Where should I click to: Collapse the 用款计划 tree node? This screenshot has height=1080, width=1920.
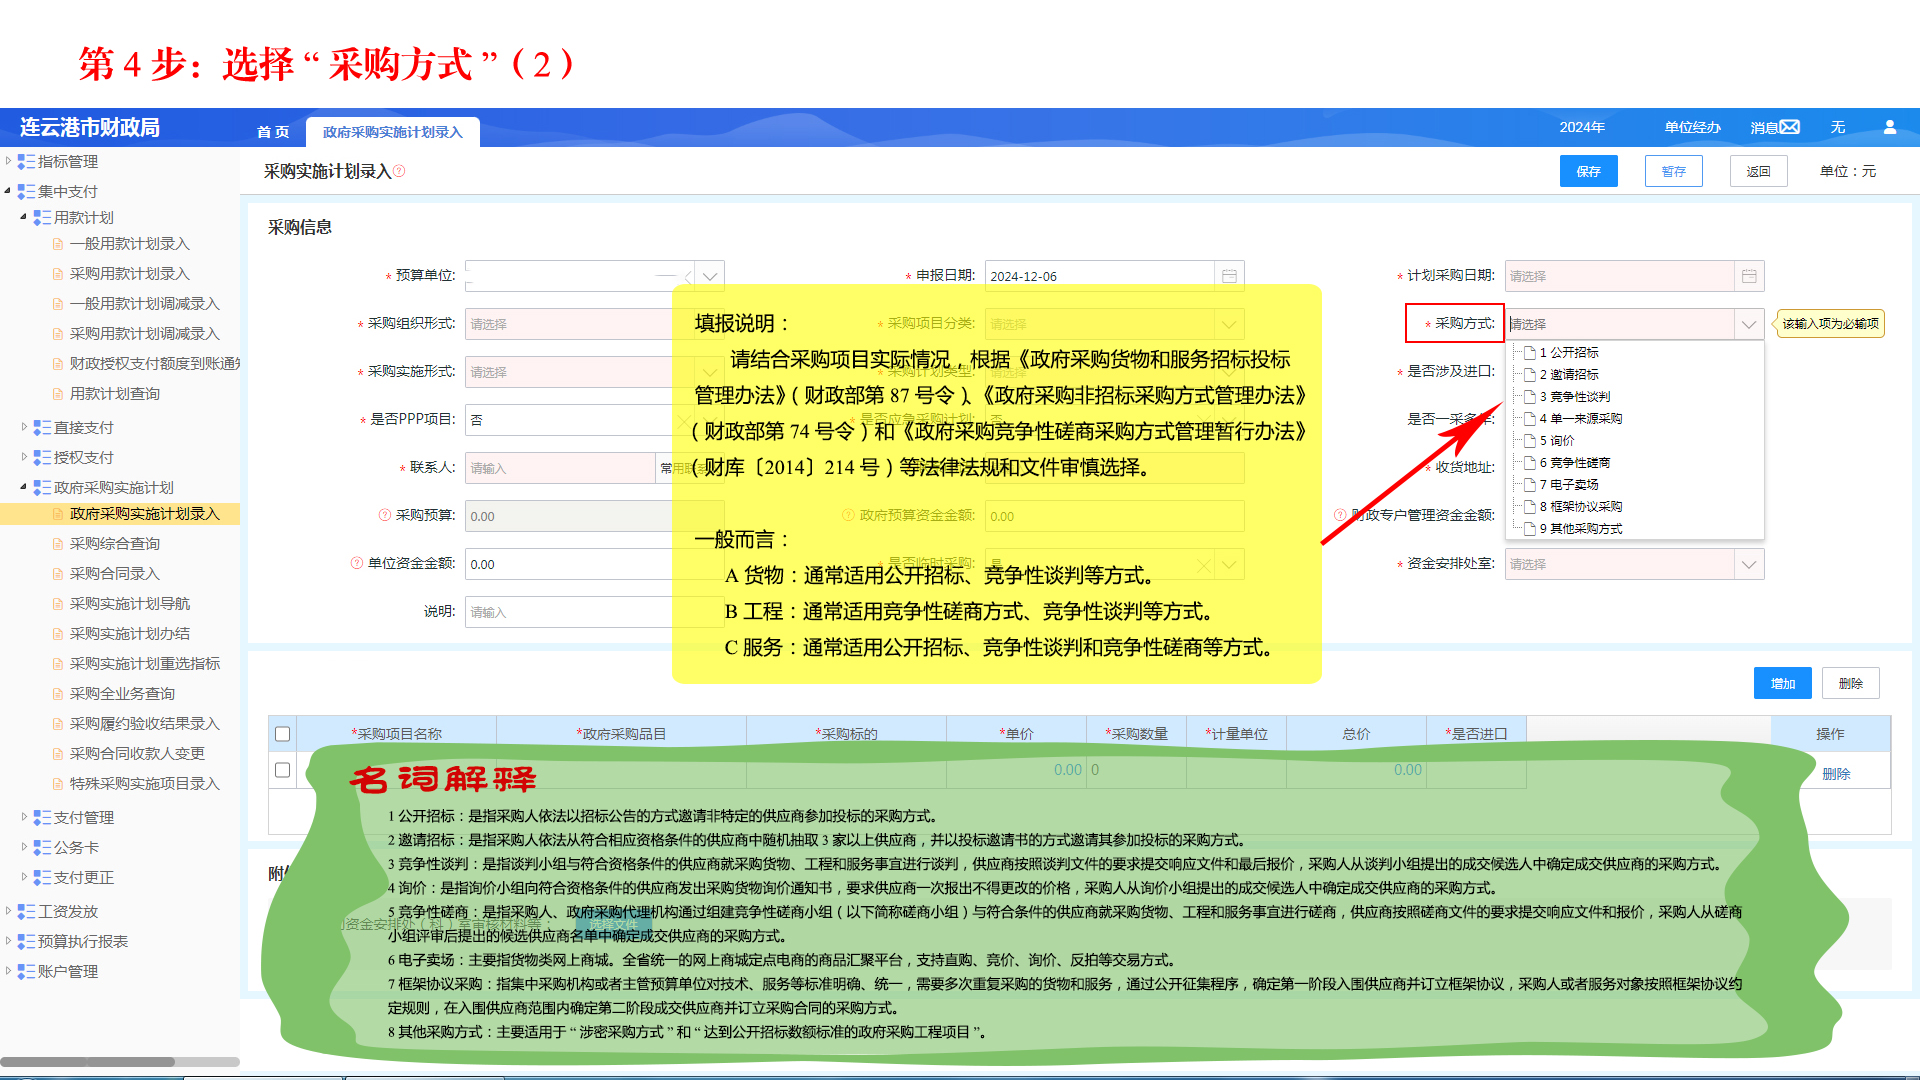[x=24, y=217]
